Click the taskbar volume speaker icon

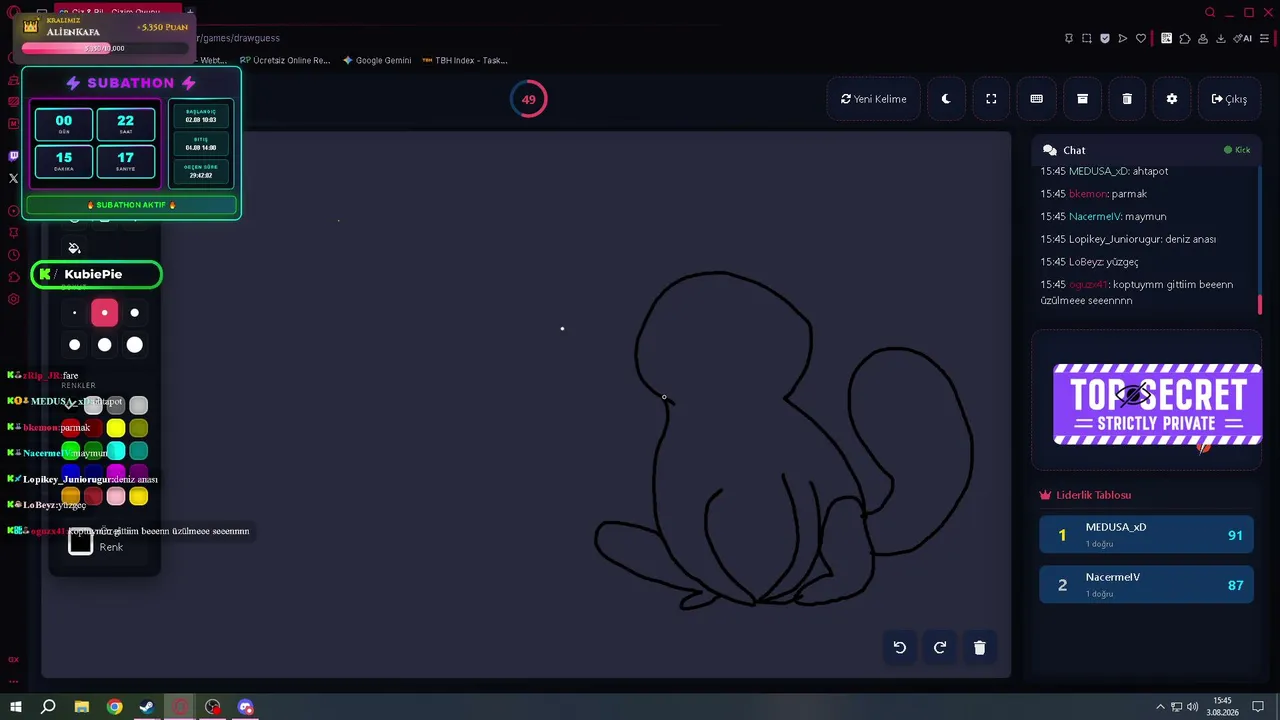[1193, 707]
